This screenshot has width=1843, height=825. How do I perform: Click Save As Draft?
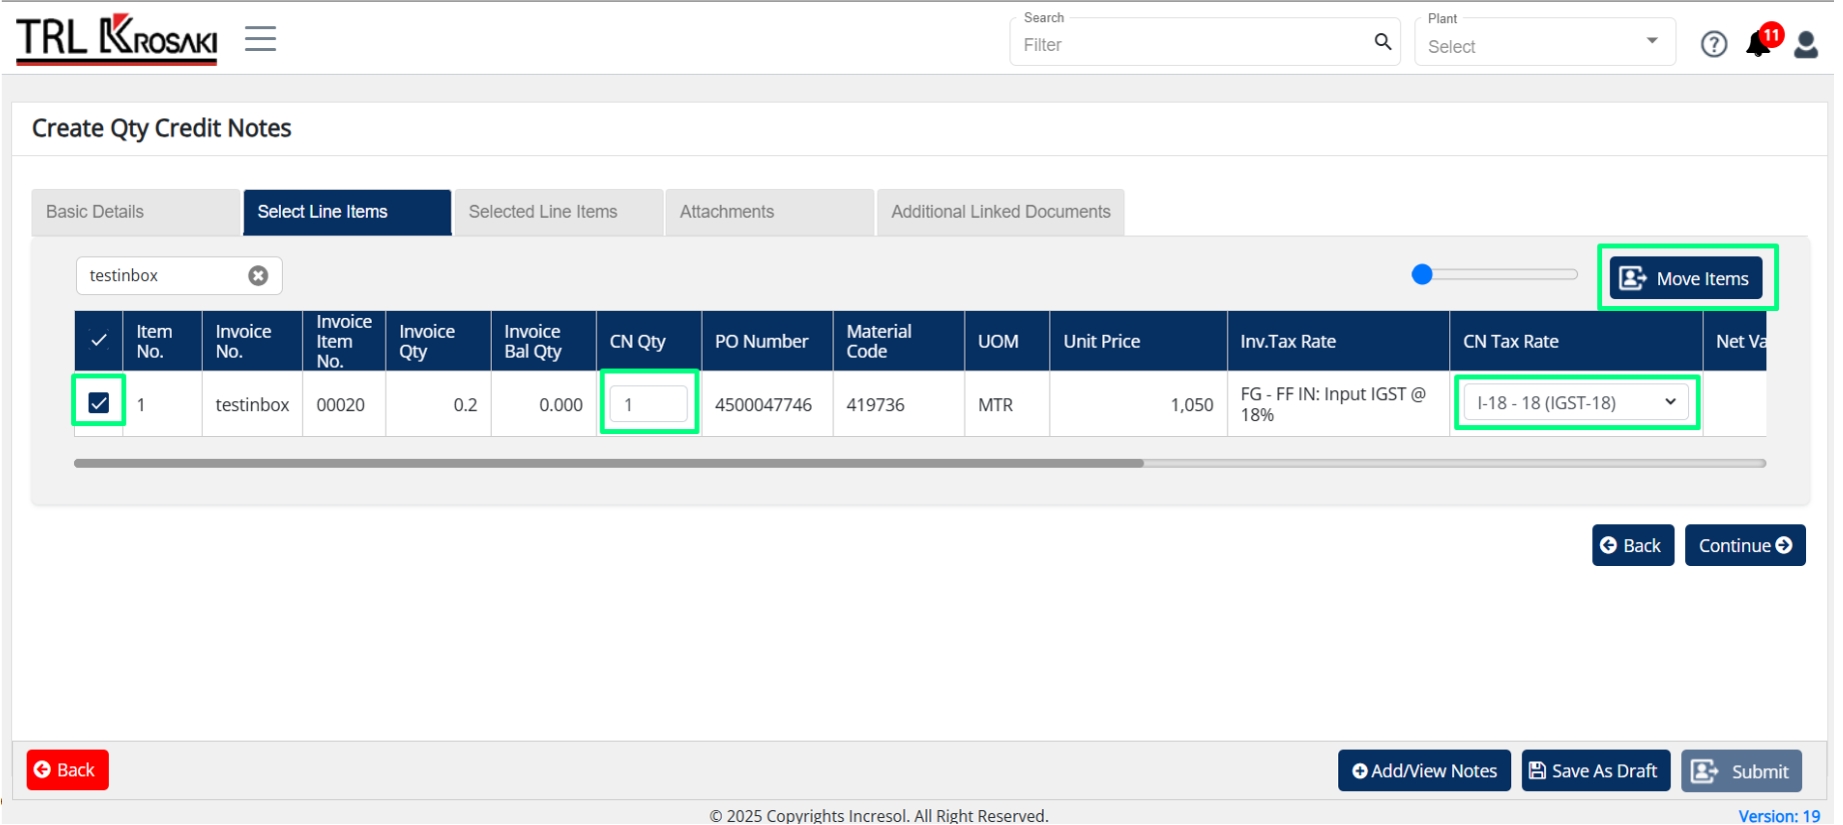(1596, 771)
